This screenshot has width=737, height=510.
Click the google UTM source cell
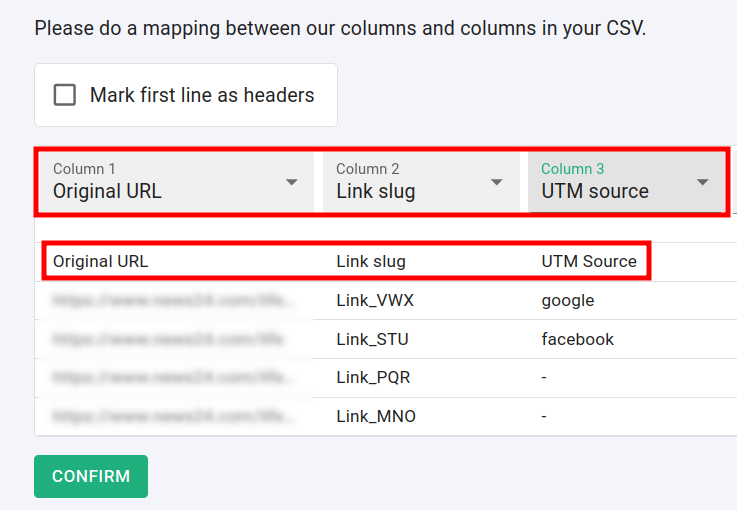click(567, 301)
